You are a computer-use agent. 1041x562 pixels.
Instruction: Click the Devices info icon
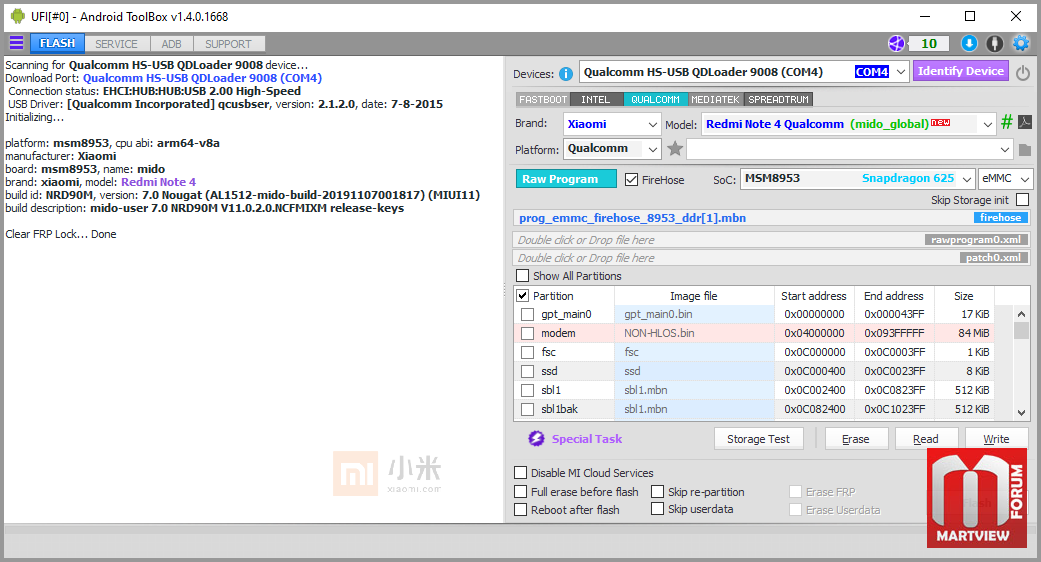pos(566,74)
